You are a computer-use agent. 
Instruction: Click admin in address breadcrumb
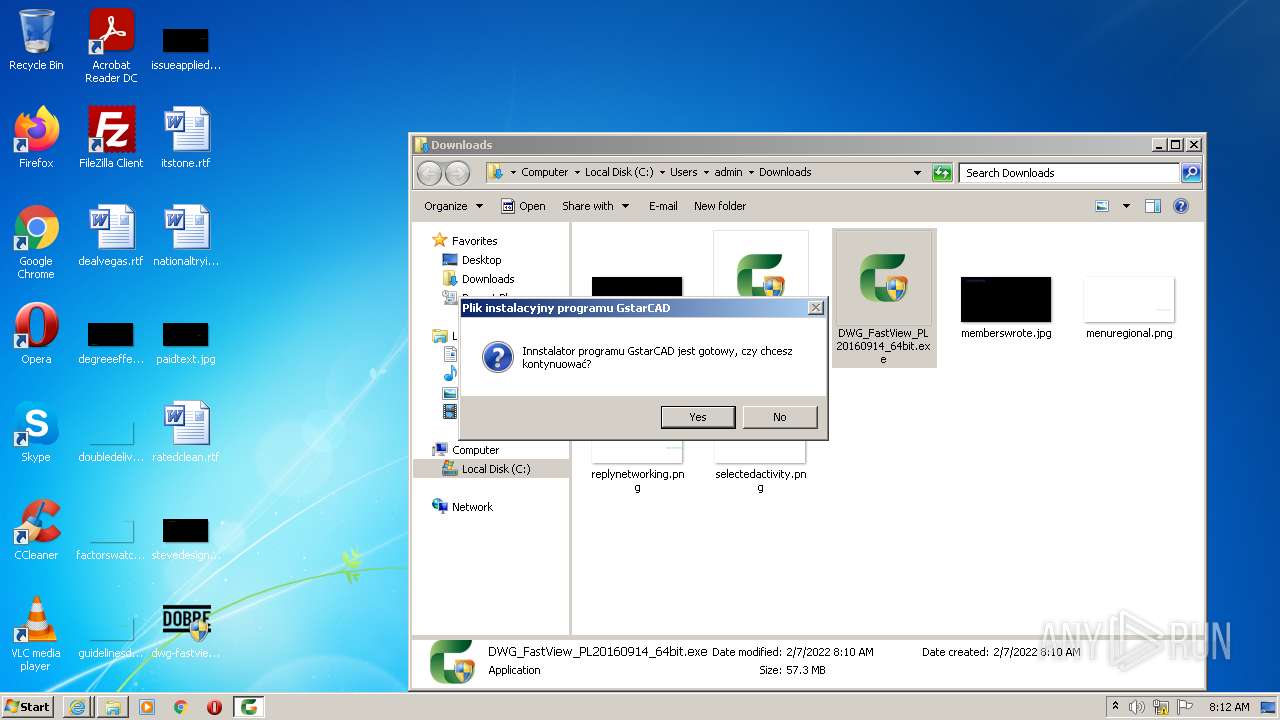729,172
